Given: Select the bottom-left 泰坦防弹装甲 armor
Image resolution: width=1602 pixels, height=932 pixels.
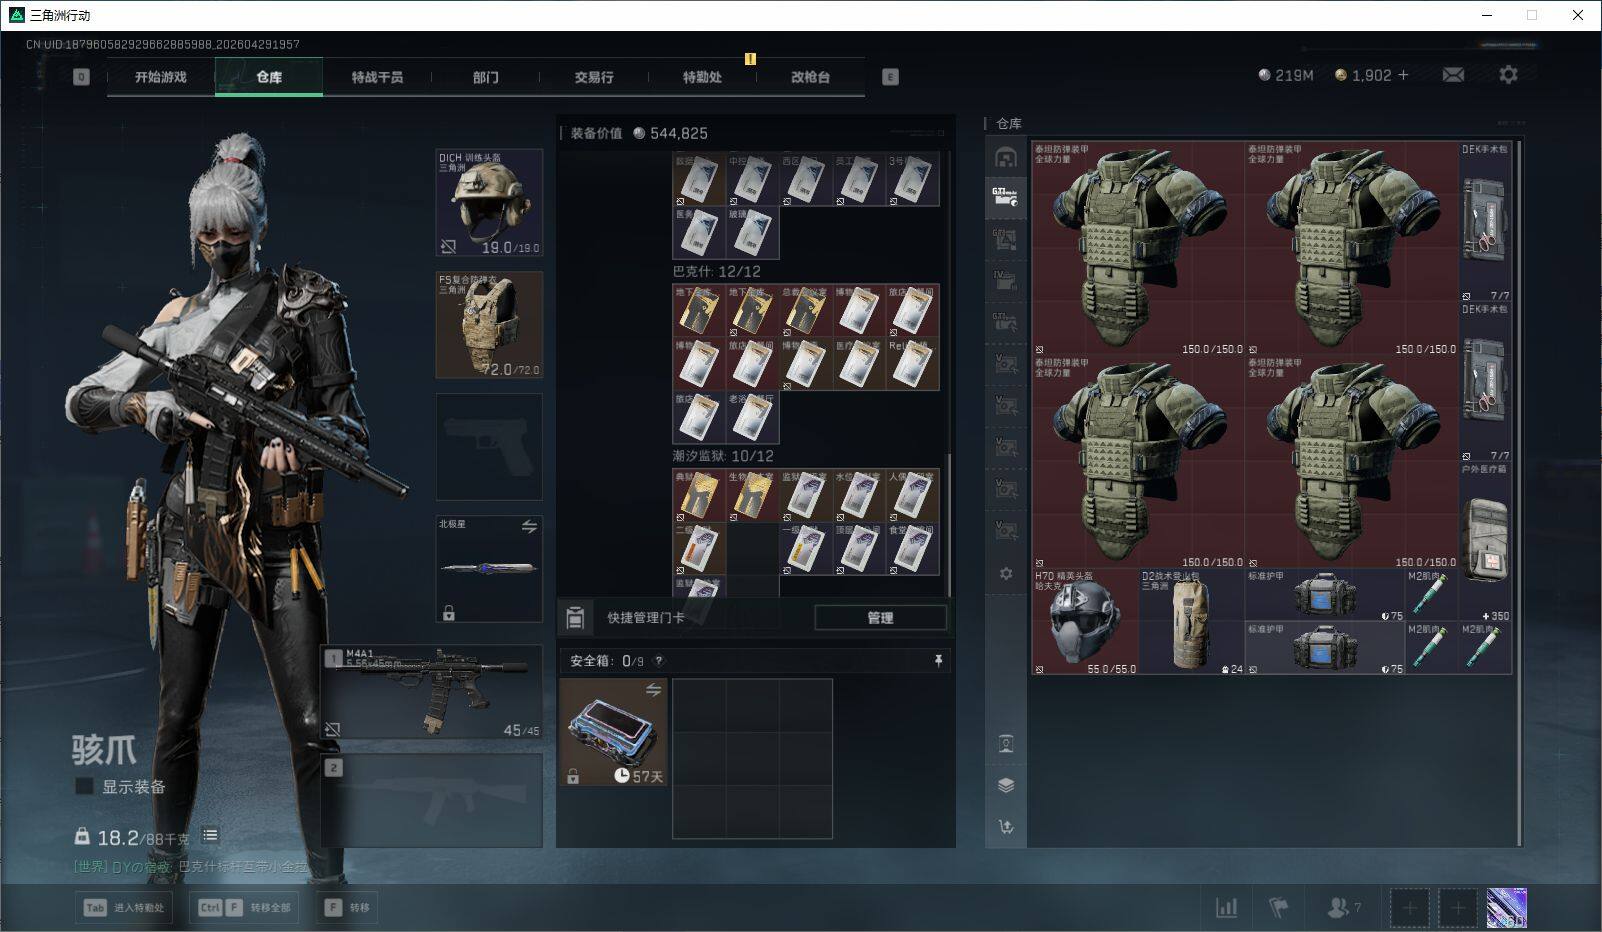Looking at the screenshot, I should coord(1139,462).
